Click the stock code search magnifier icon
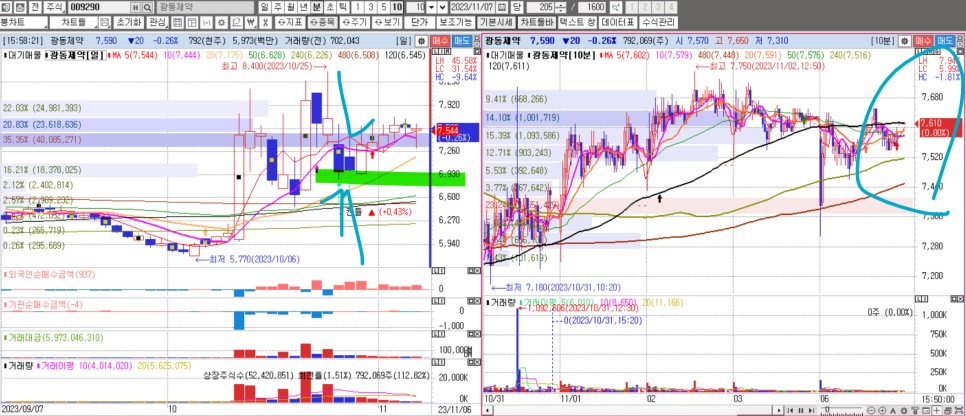Image resolution: width=966 pixels, height=416 pixels. tap(147, 7)
